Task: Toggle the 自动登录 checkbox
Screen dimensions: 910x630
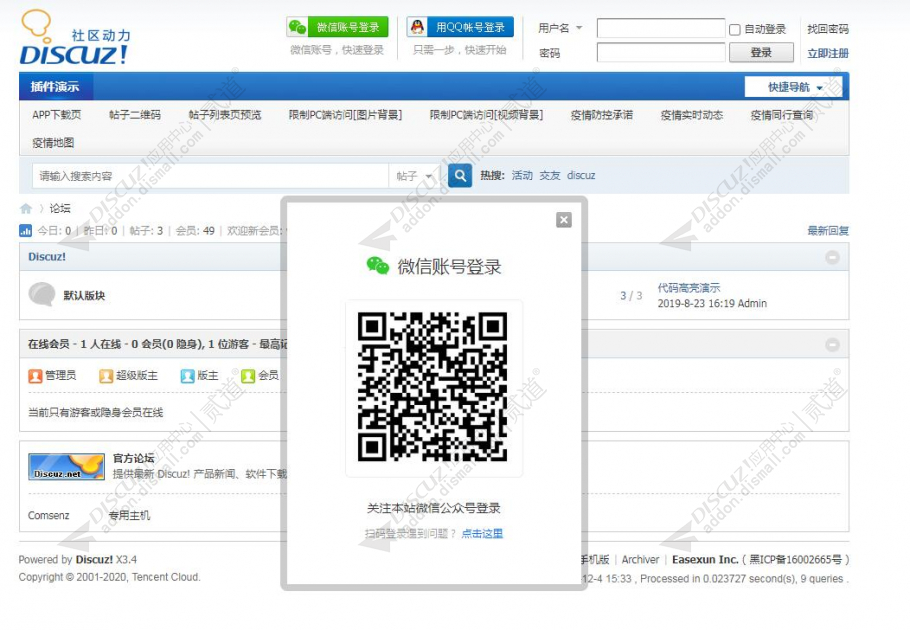Action: [735, 30]
